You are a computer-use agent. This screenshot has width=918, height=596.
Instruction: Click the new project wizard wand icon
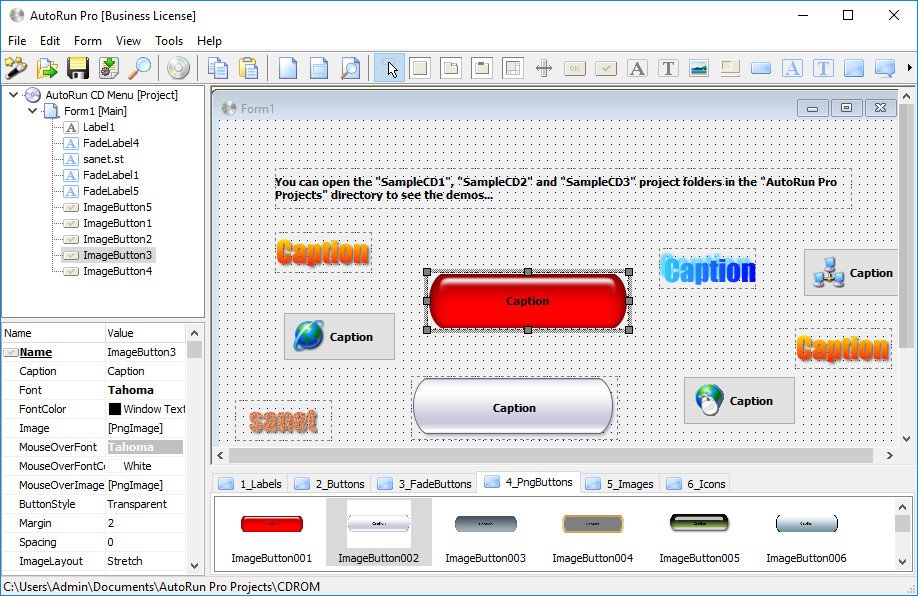click(x=16, y=68)
